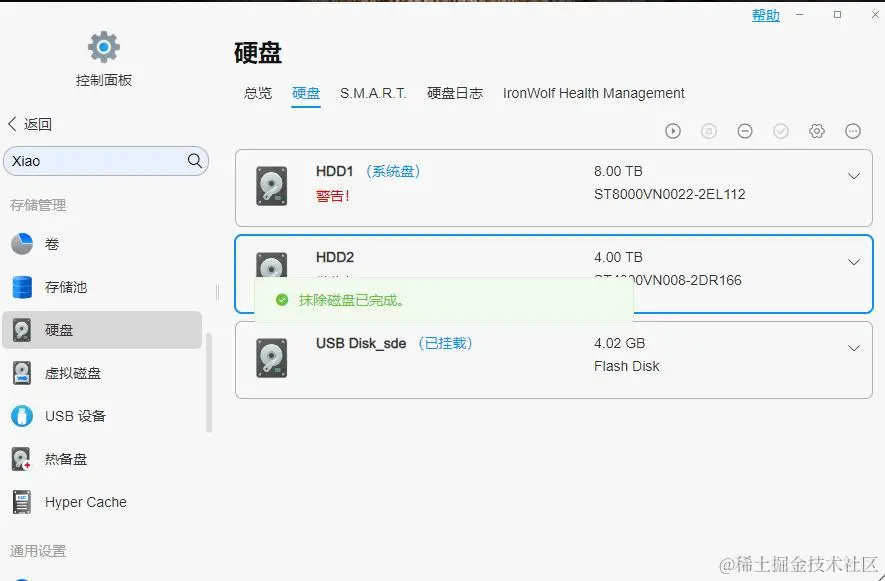Expand USB Disk_sde details
Viewport: 885px width, 581px height.
(853, 349)
